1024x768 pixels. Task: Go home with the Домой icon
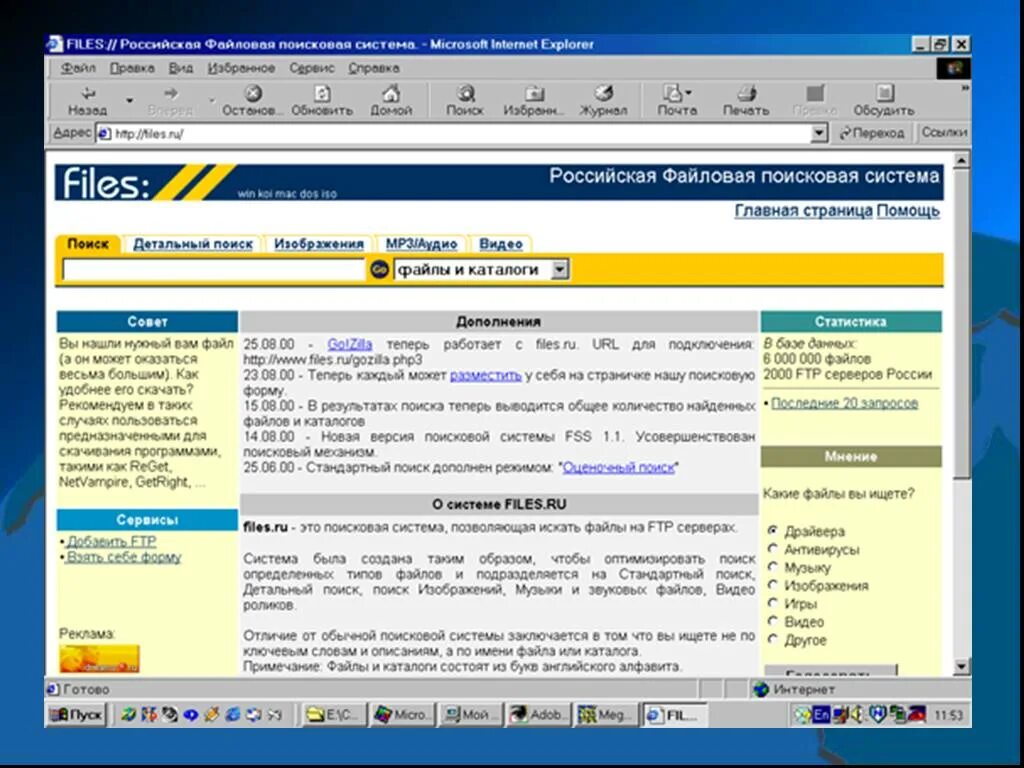coord(391,93)
